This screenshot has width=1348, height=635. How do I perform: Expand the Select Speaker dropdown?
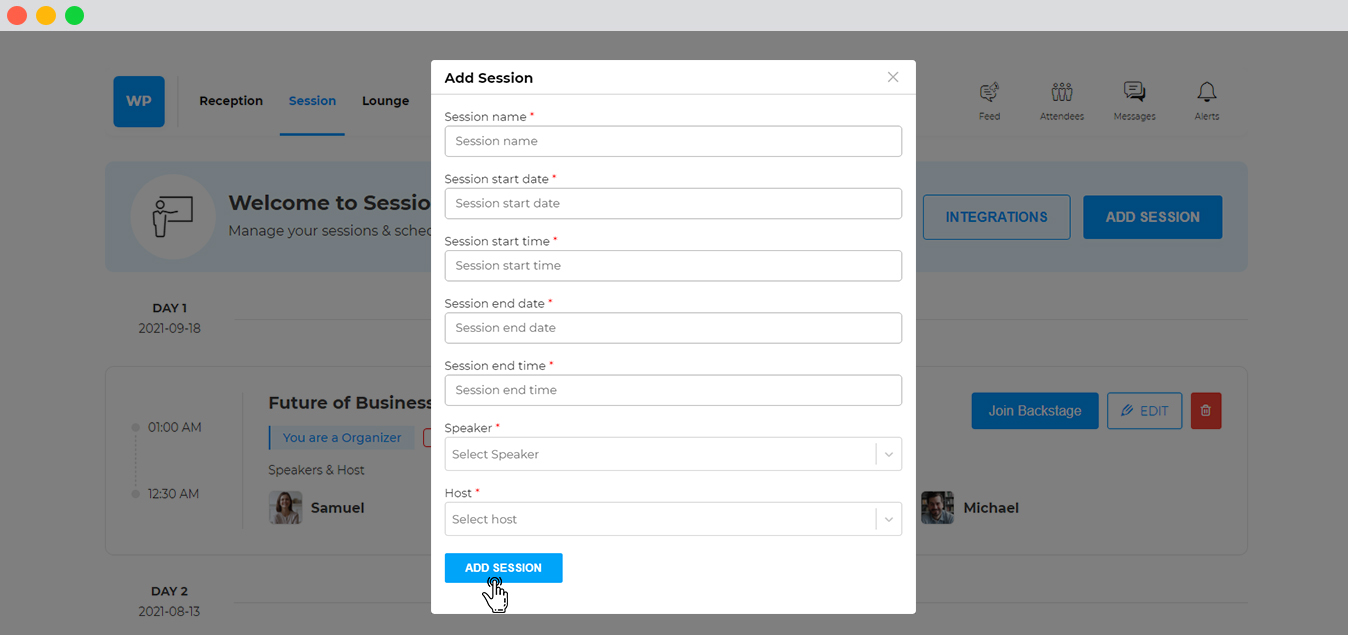point(673,454)
